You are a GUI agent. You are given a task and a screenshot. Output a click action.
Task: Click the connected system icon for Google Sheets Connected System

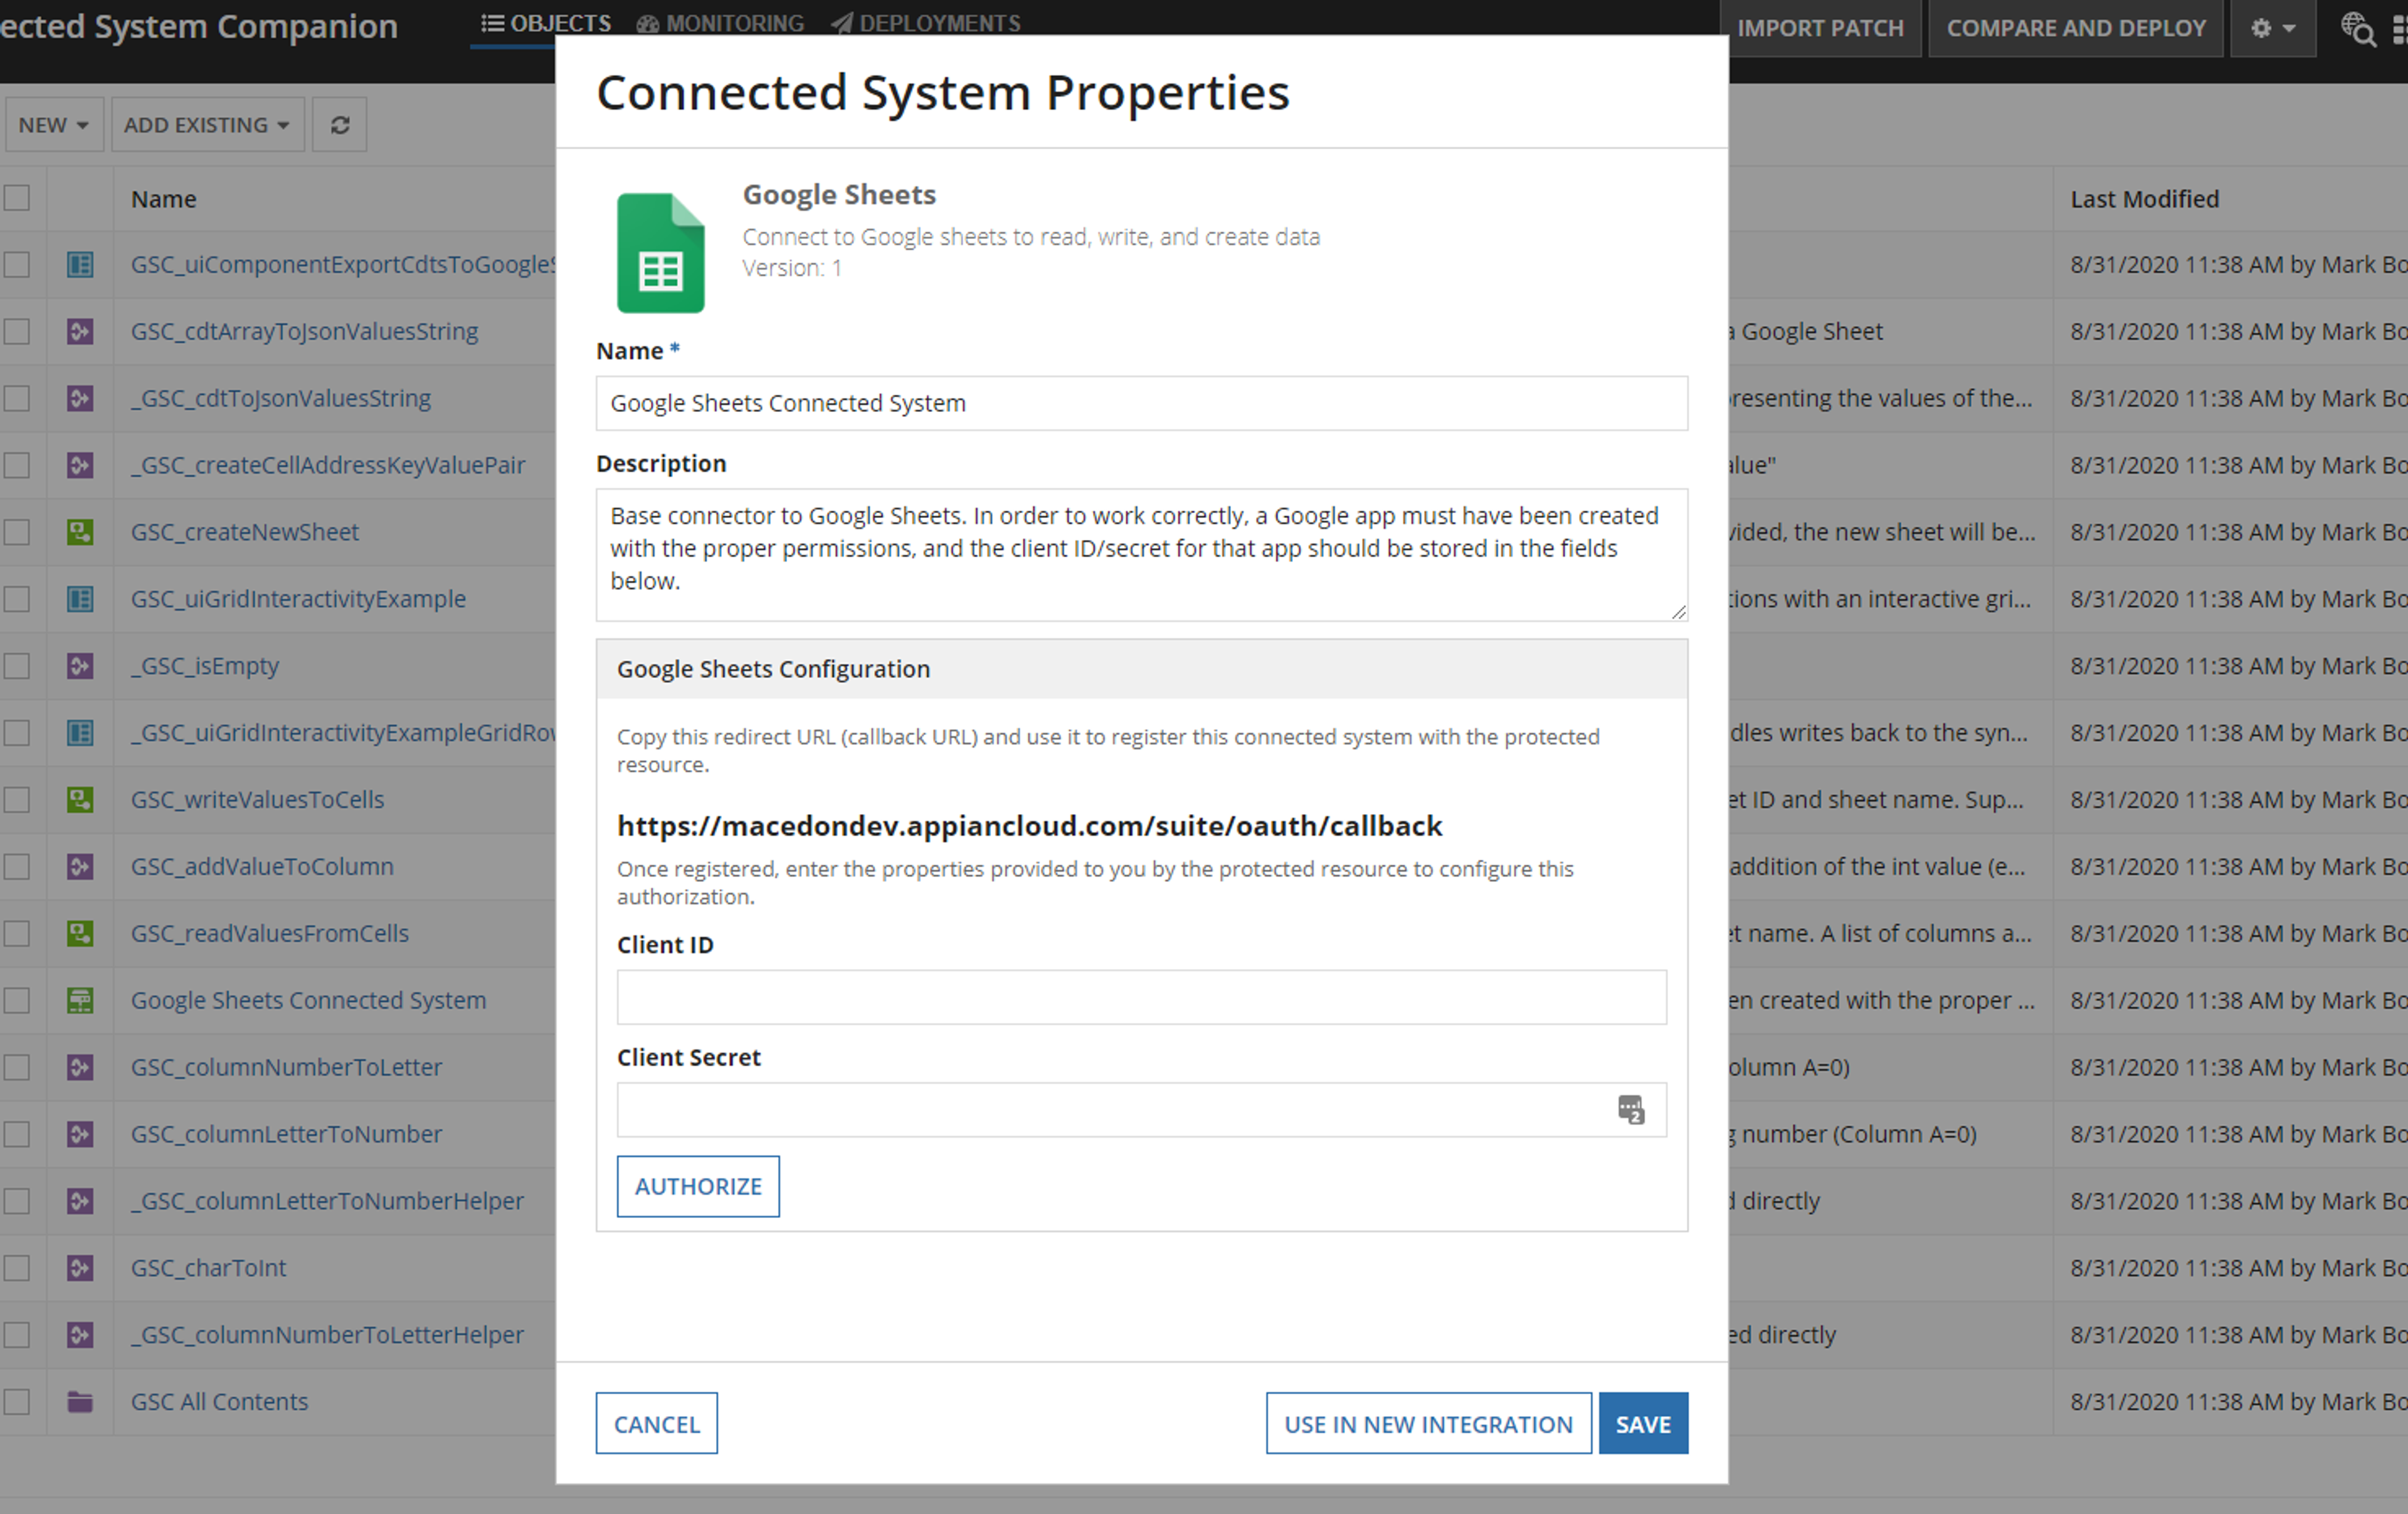81,1001
